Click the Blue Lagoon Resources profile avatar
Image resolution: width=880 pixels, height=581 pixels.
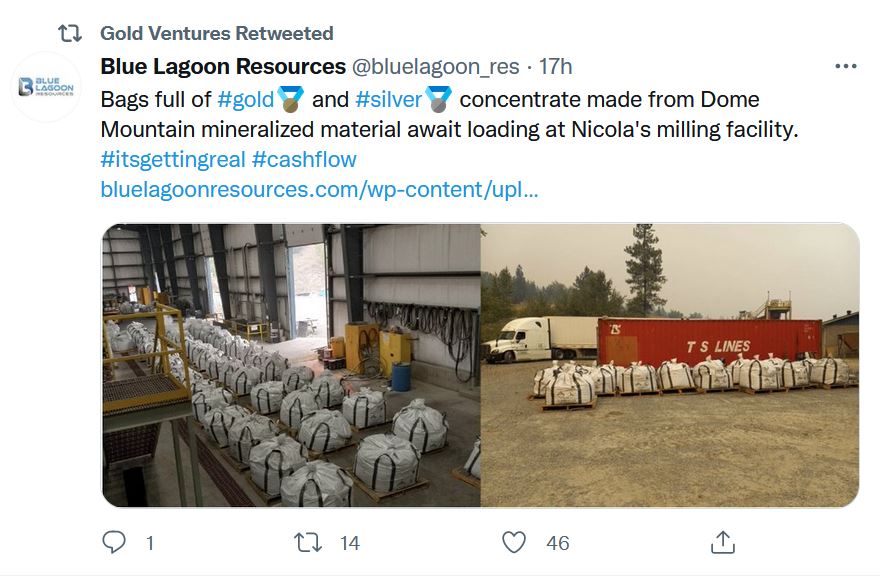(47, 87)
